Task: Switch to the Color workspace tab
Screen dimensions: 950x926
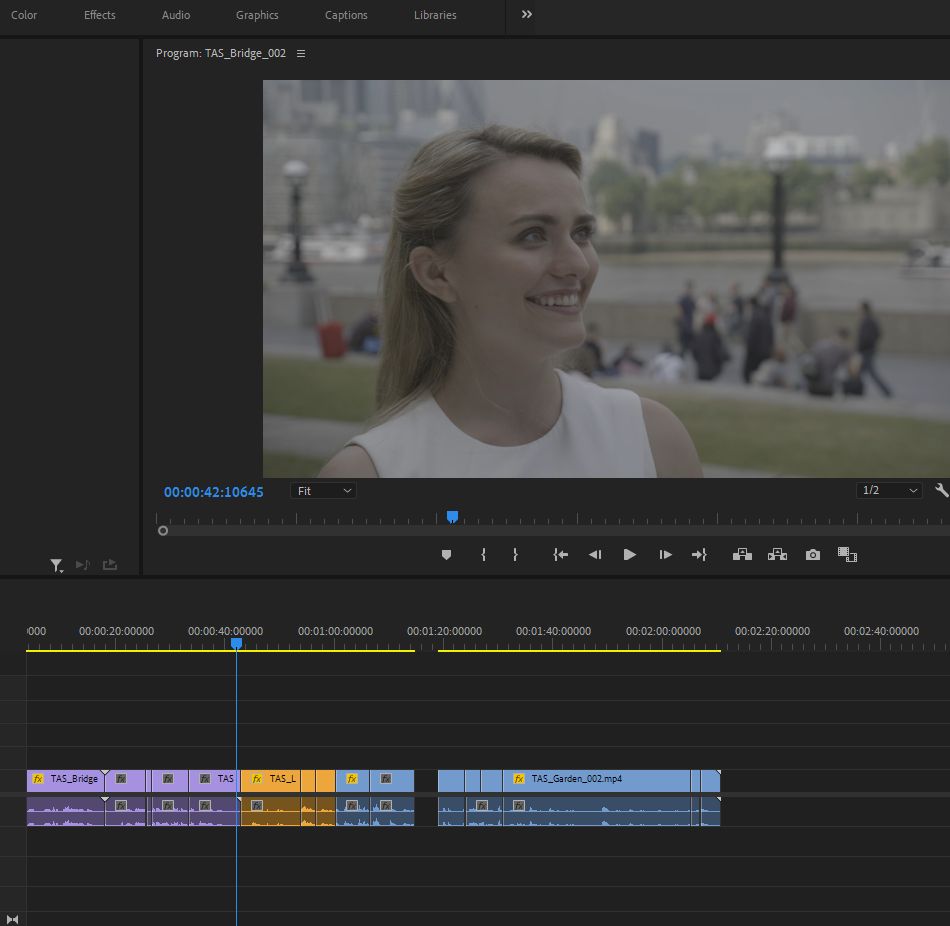Action: coord(24,15)
